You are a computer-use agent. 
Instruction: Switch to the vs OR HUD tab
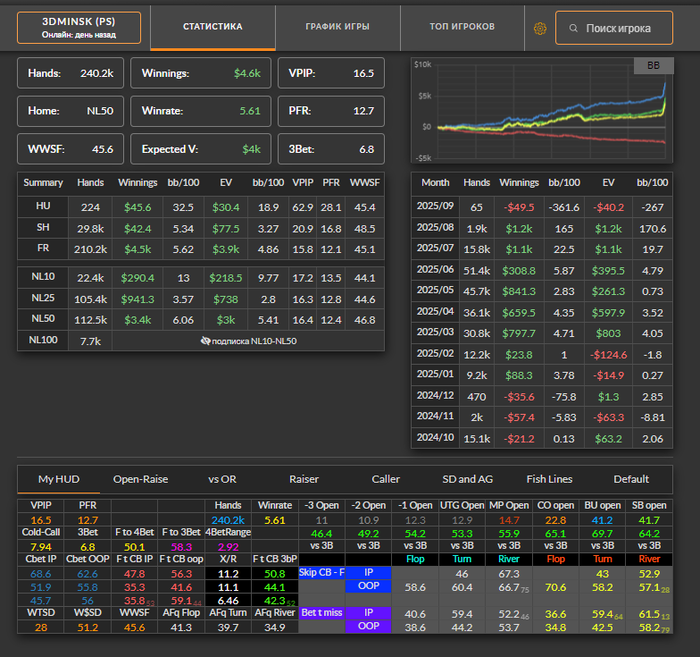click(x=221, y=479)
